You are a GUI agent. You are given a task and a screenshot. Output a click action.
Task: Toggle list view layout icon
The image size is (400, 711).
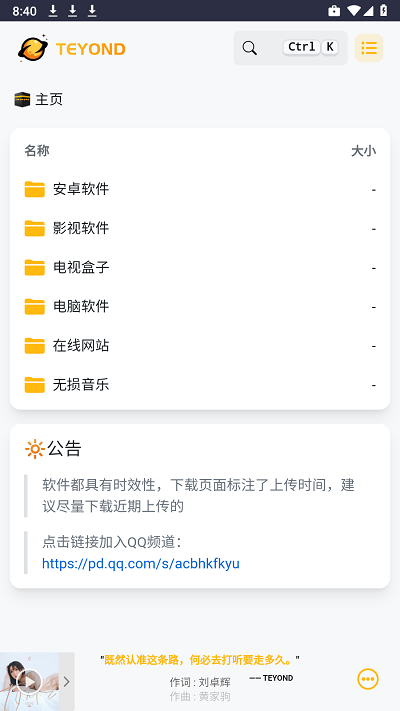pos(369,48)
